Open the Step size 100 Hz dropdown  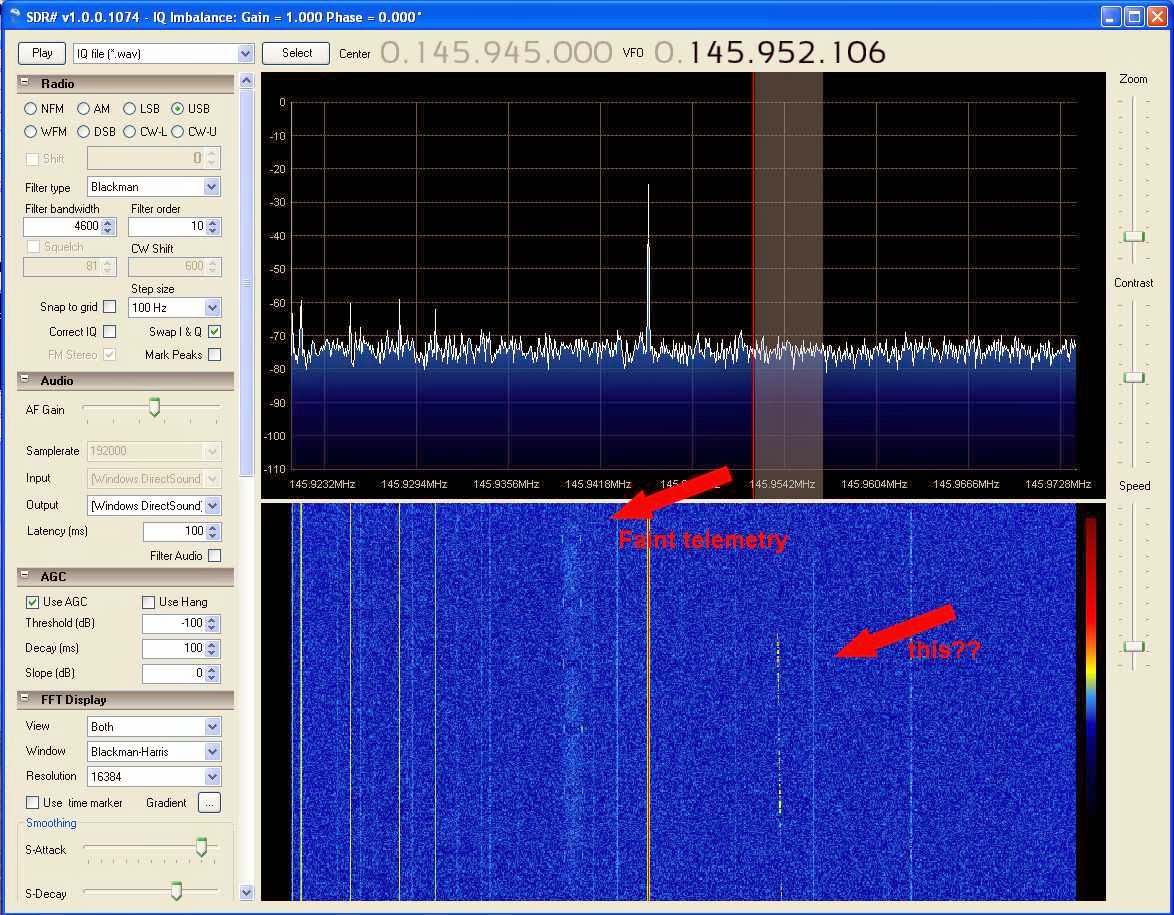[x=211, y=308]
